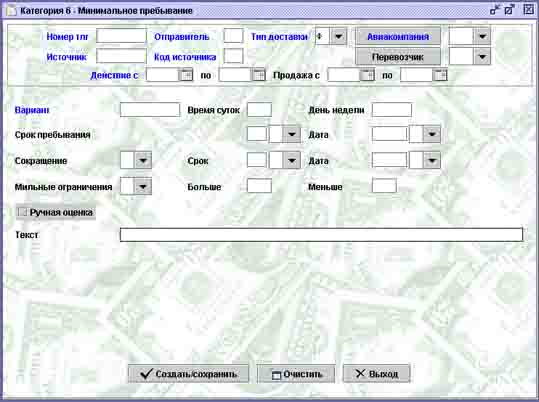
Task: Click the iconify icon in title bar
Action: [495, 10]
